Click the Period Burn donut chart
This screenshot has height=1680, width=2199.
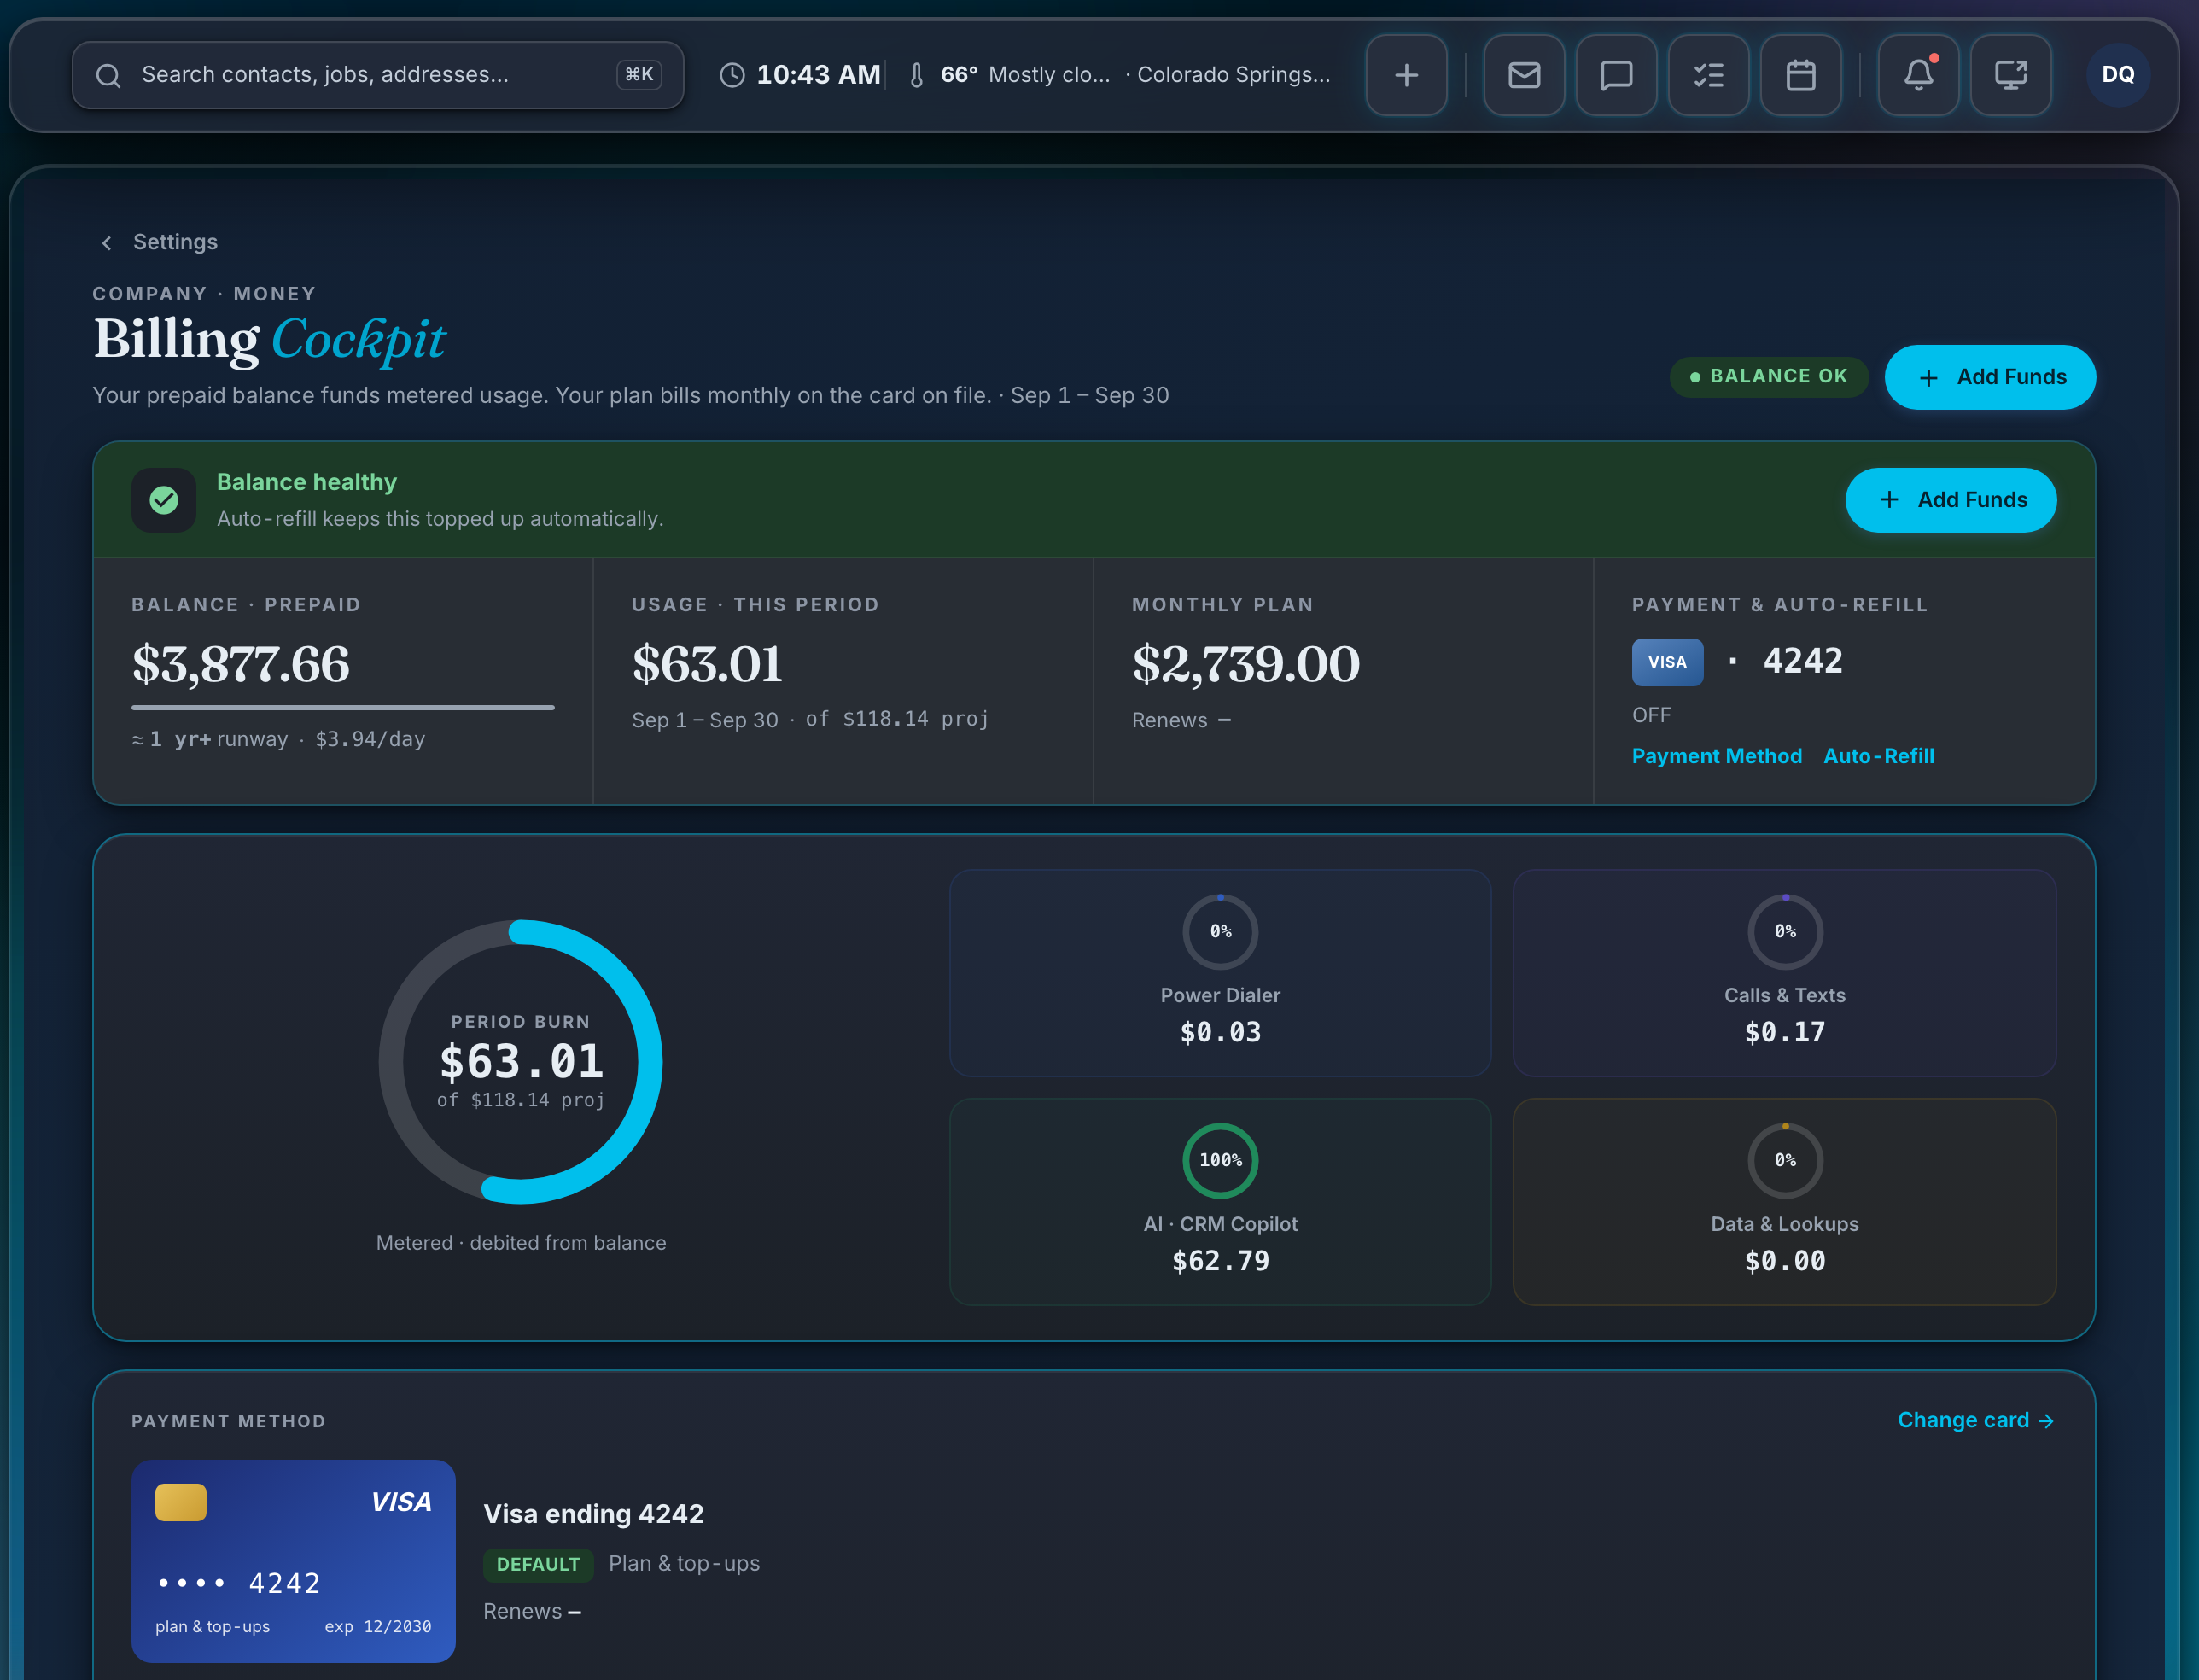click(521, 1062)
